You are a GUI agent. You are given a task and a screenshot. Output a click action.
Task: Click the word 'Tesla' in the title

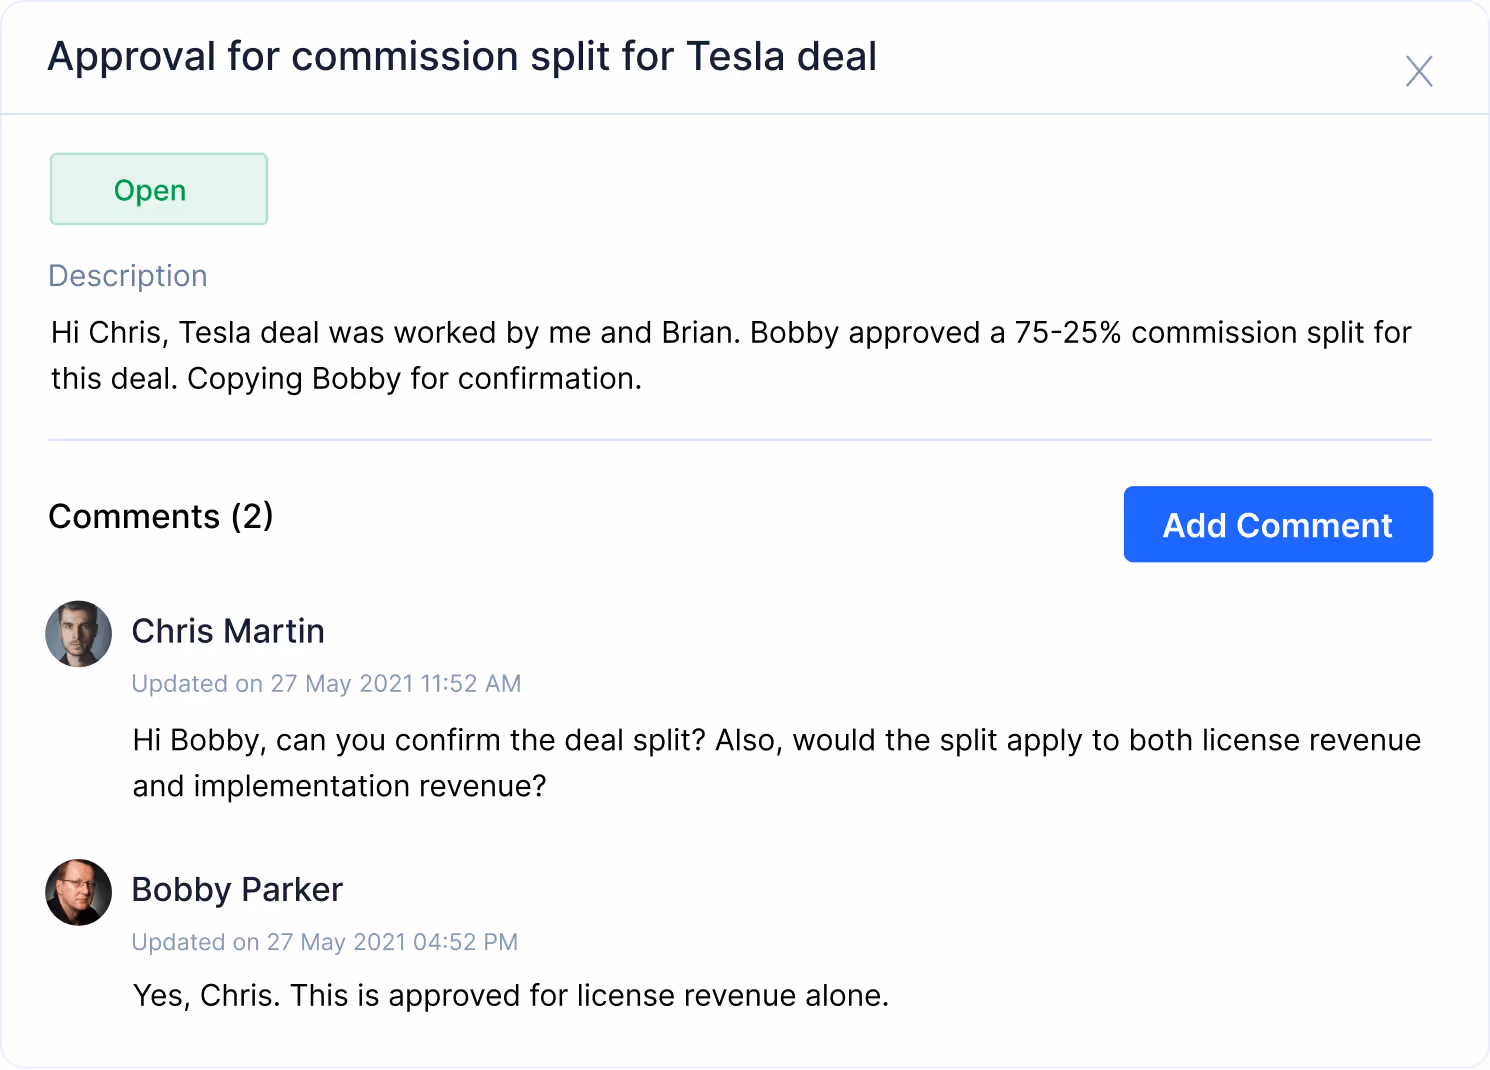pos(735,56)
